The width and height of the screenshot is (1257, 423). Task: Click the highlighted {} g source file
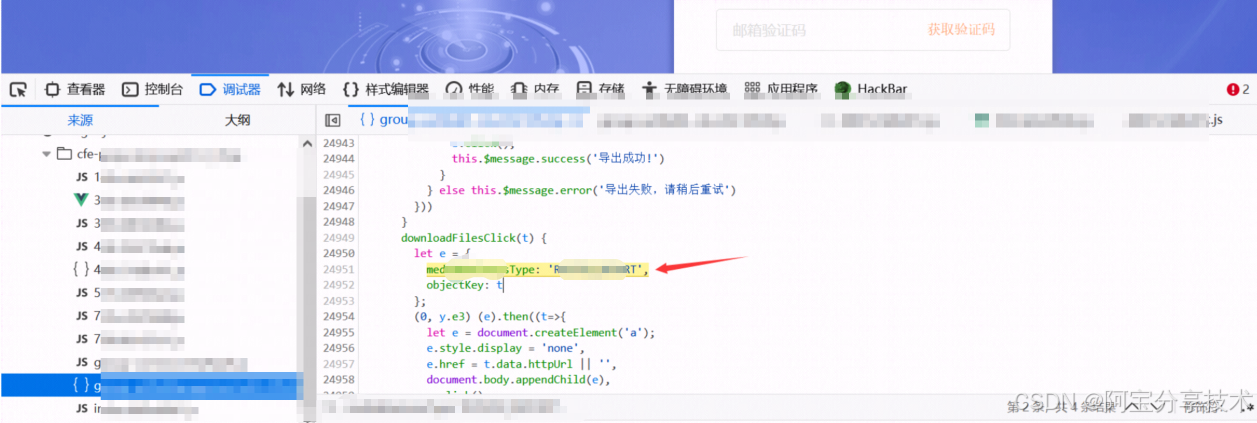coord(150,385)
